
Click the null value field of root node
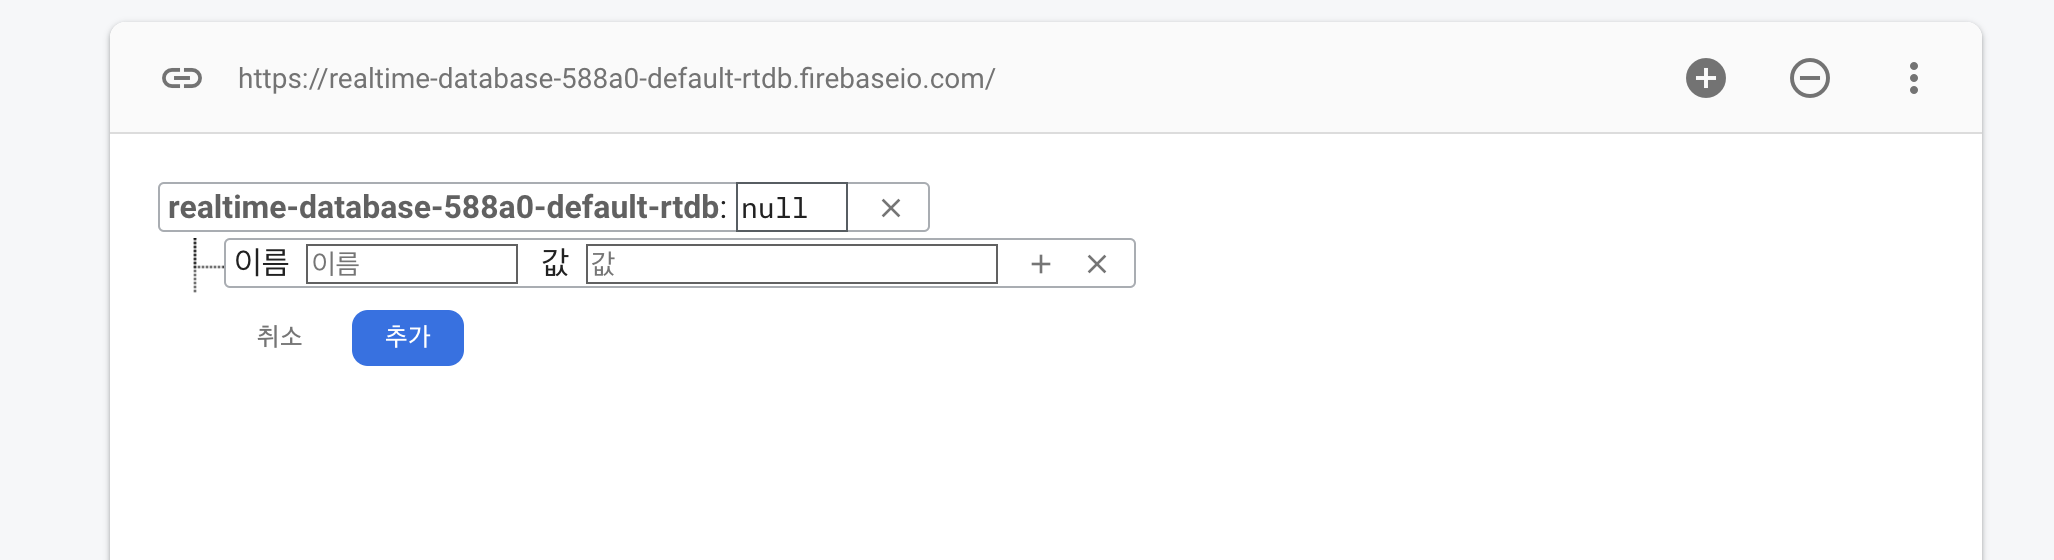[791, 208]
